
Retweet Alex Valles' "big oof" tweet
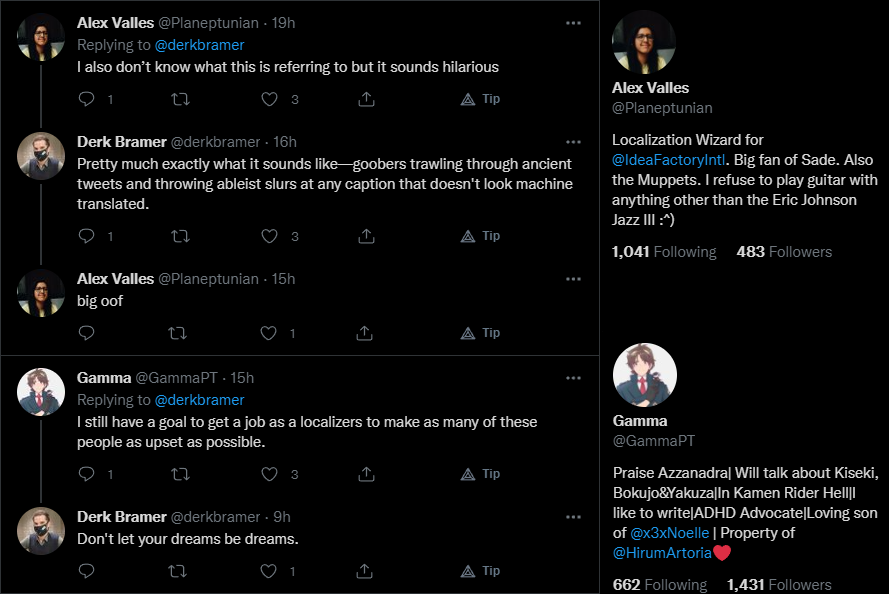180,333
